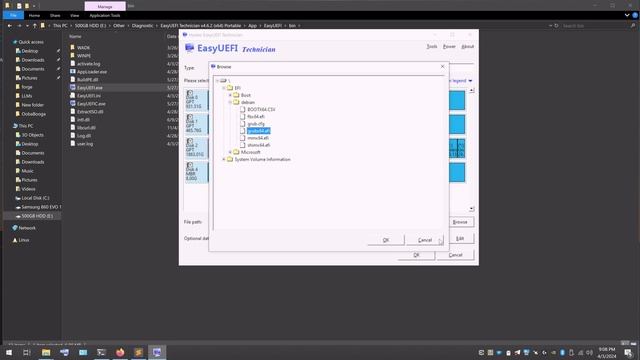The width and height of the screenshot is (640, 360).
Task: Open Share tab in File Explorer ribbon
Action: [55, 15]
